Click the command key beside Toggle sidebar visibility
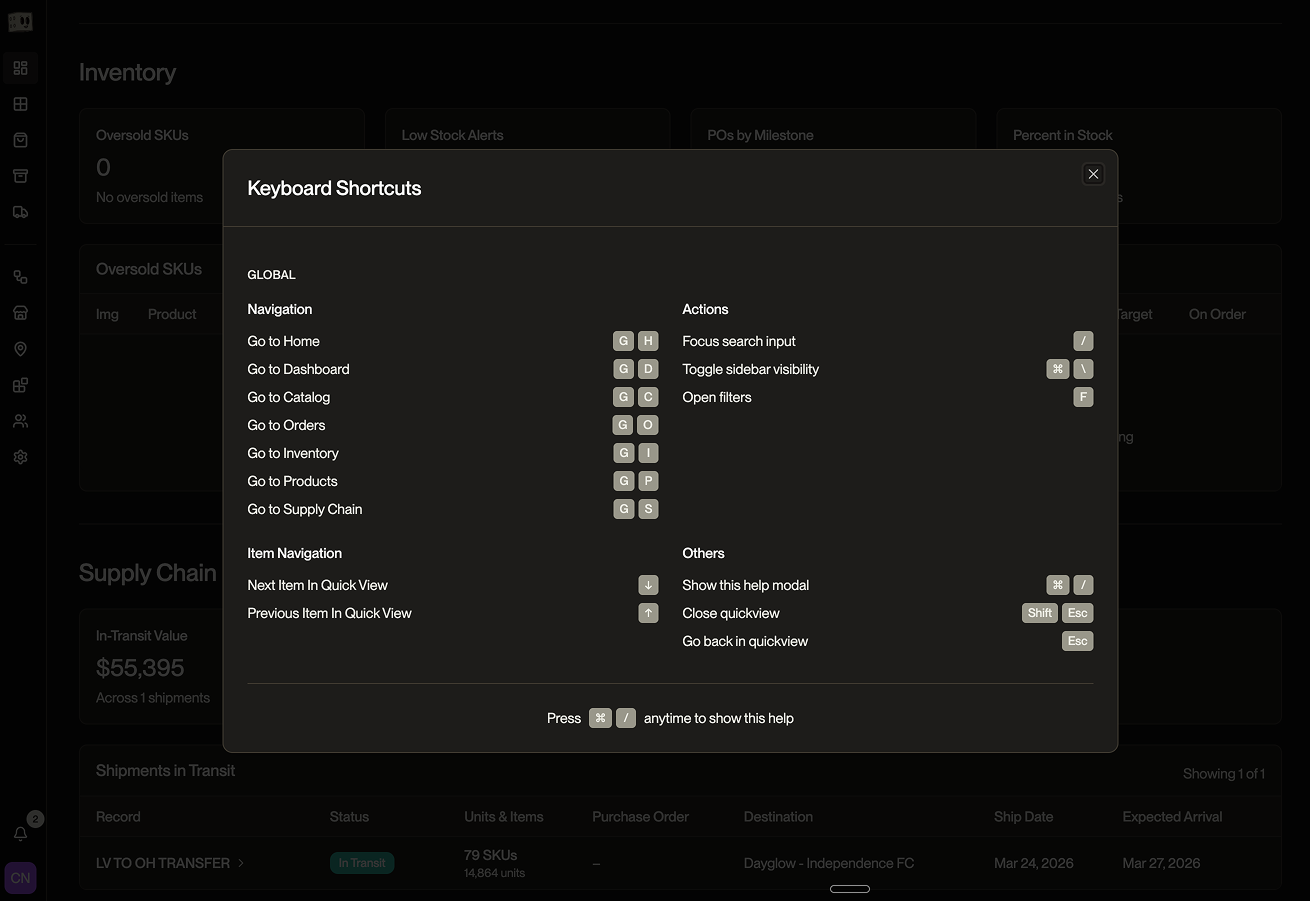Viewport: 1310px width, 901px height. [x=1058, y=369]
